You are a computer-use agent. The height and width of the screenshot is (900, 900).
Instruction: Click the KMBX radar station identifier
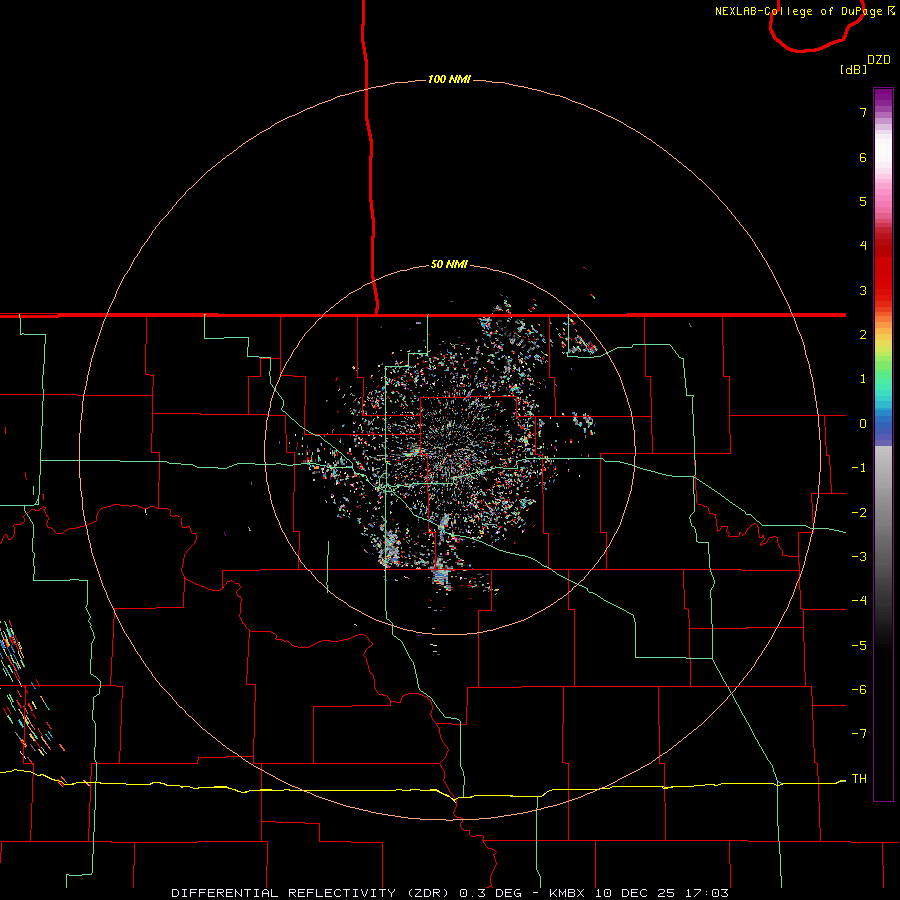567,893
